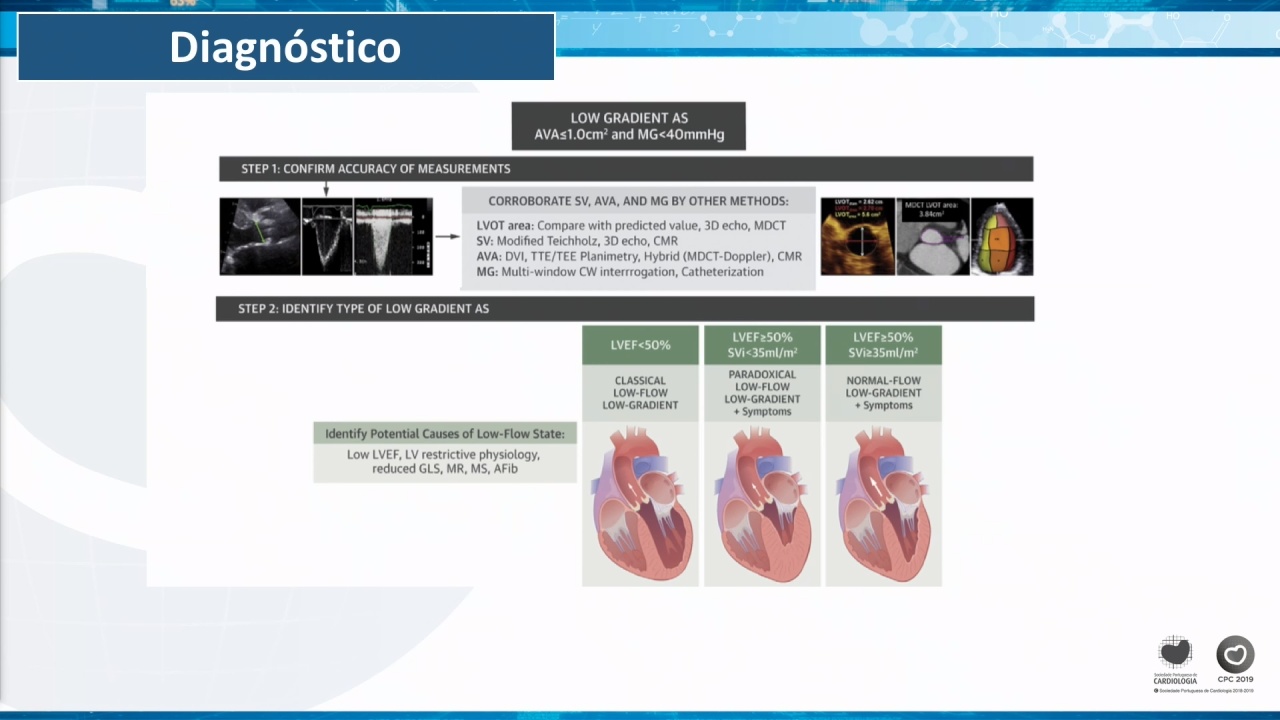Click "CORROBORATE SV, AVA, AND MG BY OTHER METHODS:"

(638, 201)
